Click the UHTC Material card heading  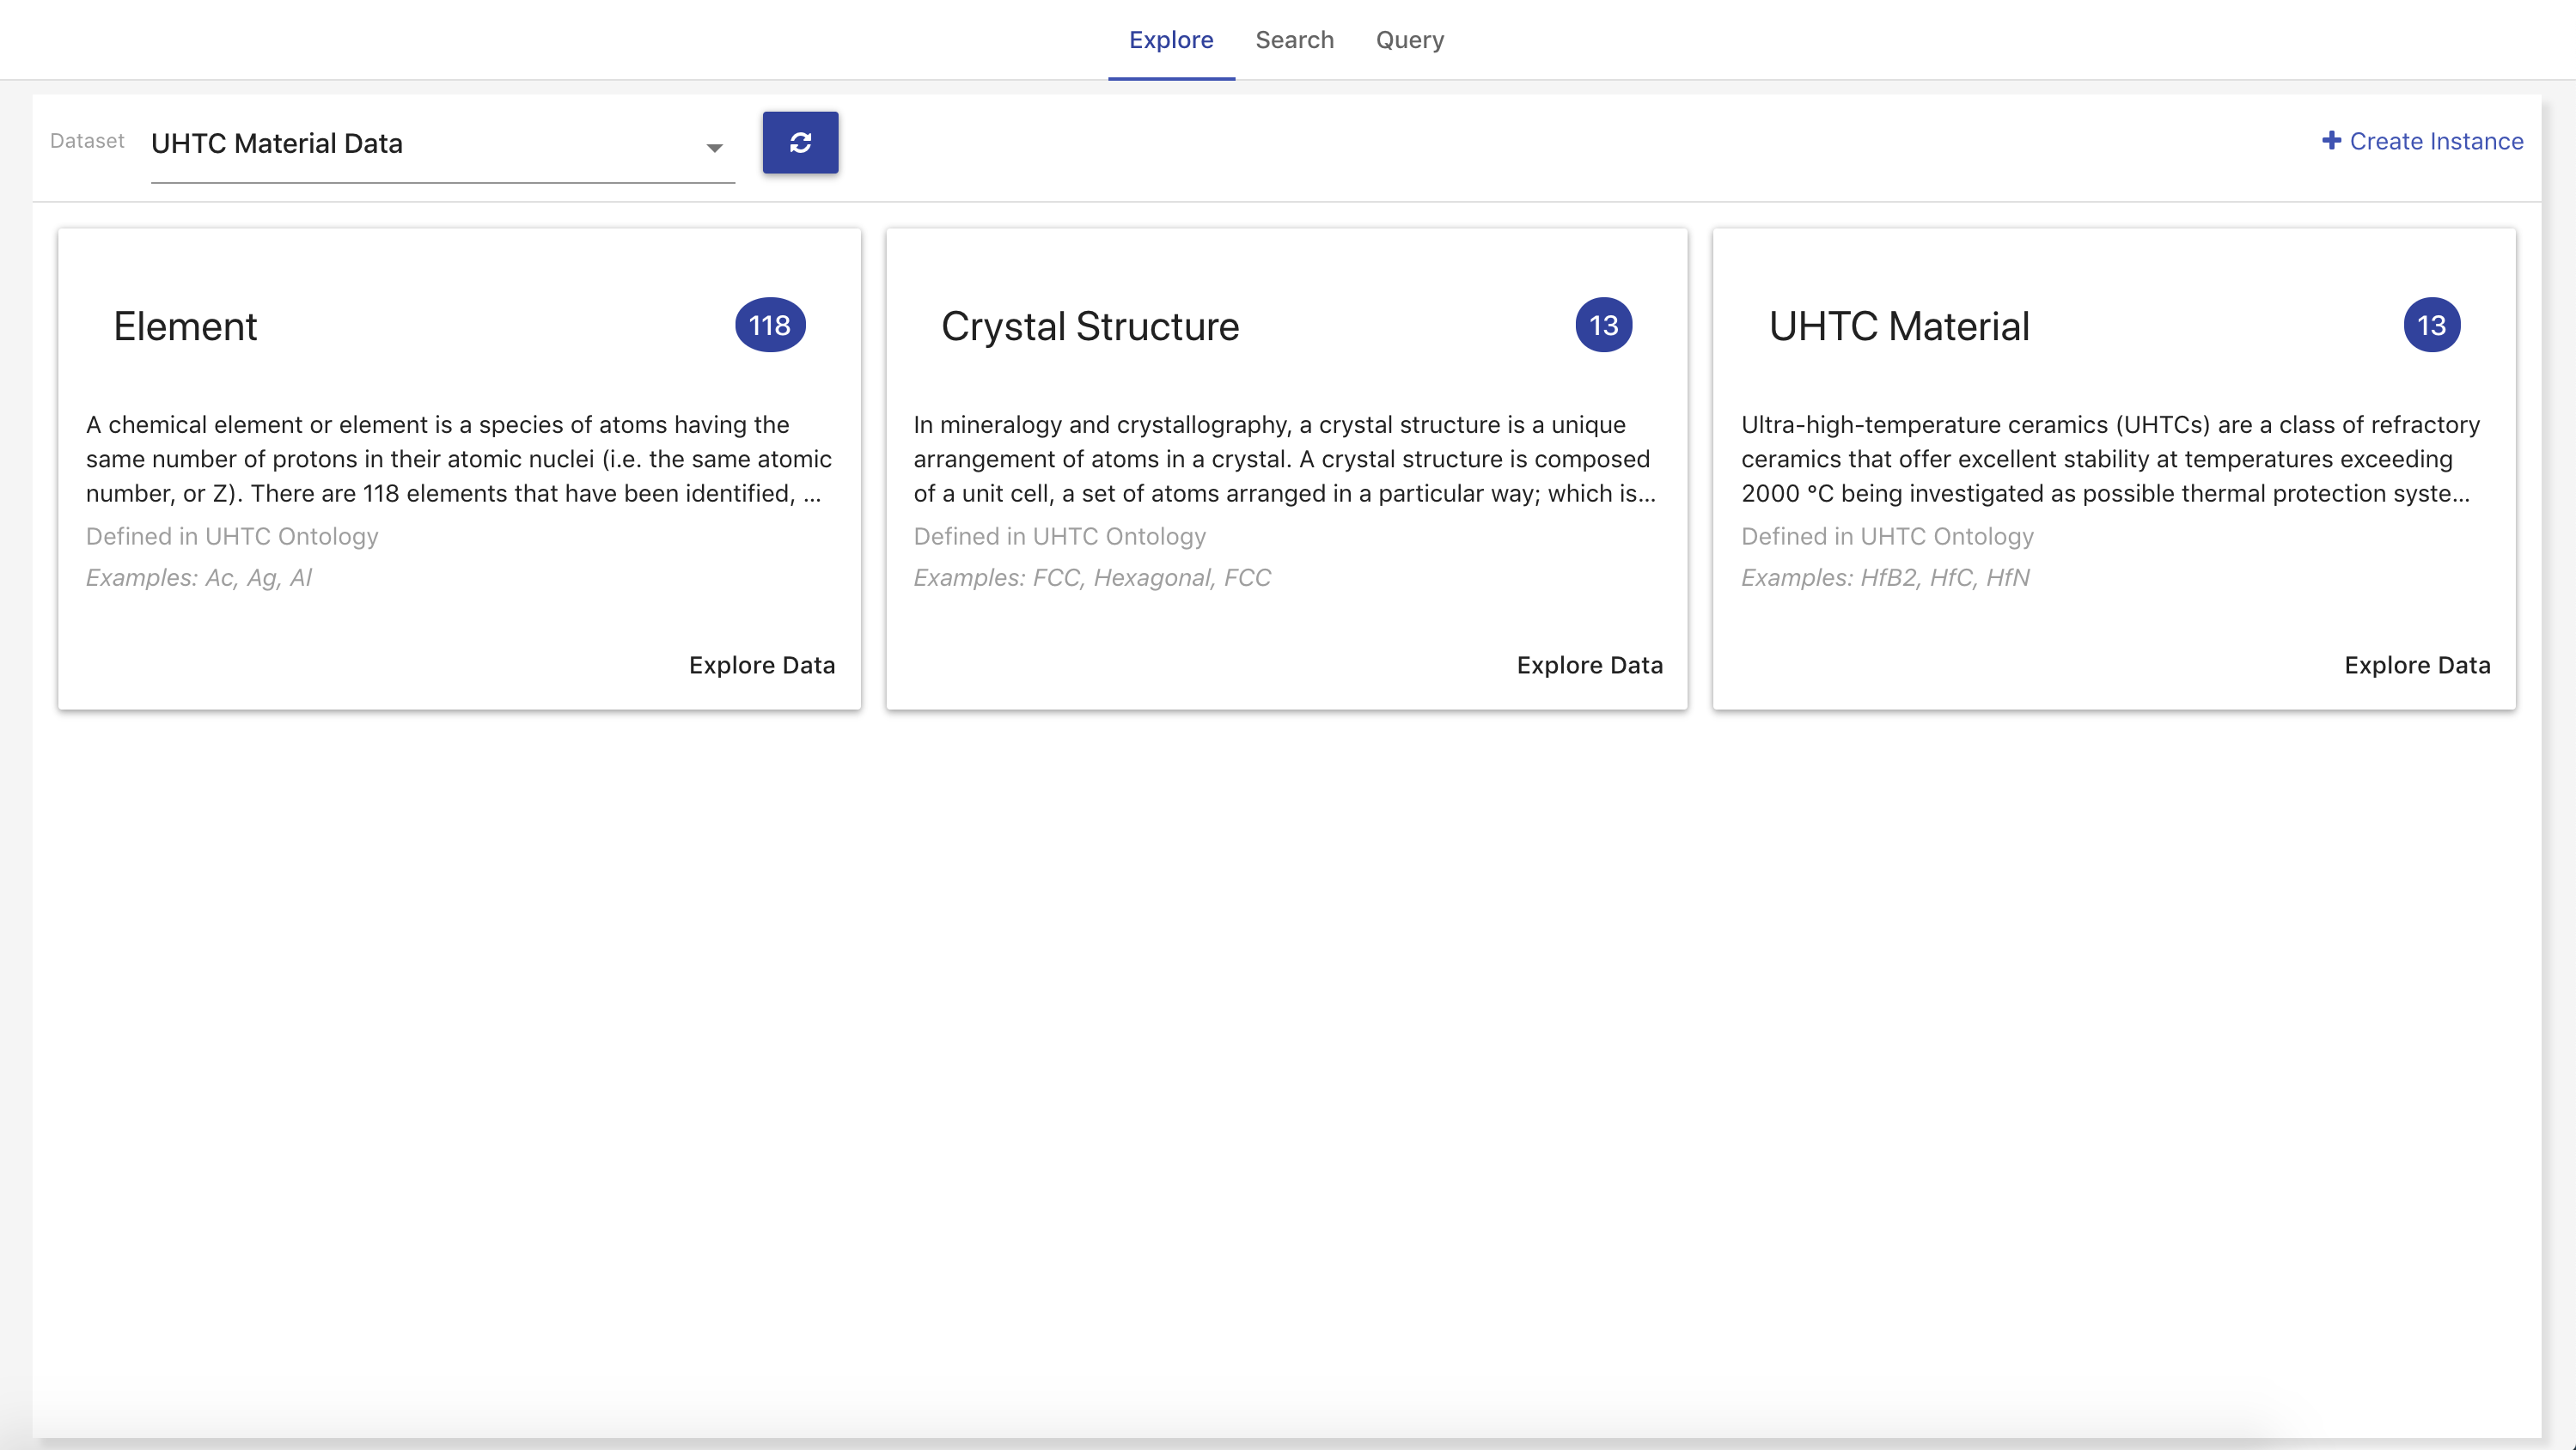[1898, 325]
